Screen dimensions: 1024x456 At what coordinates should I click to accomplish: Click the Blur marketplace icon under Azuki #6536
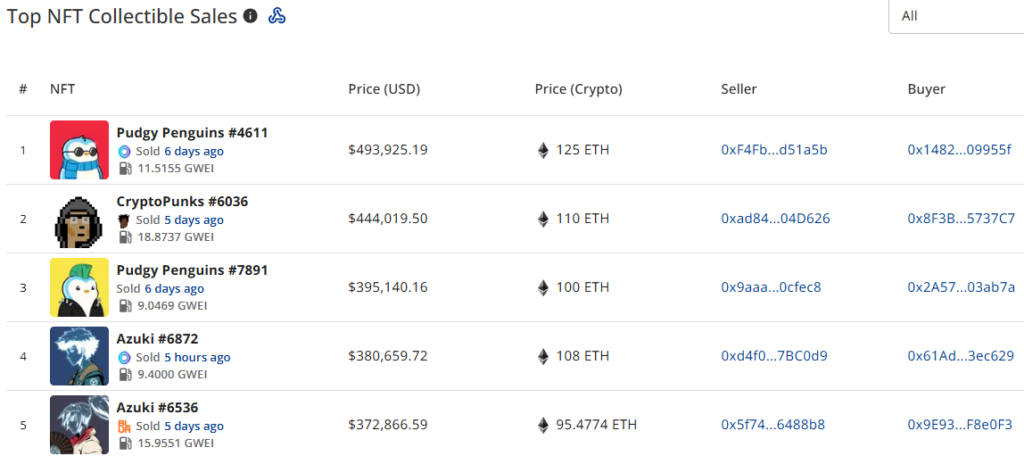(124, 426)
